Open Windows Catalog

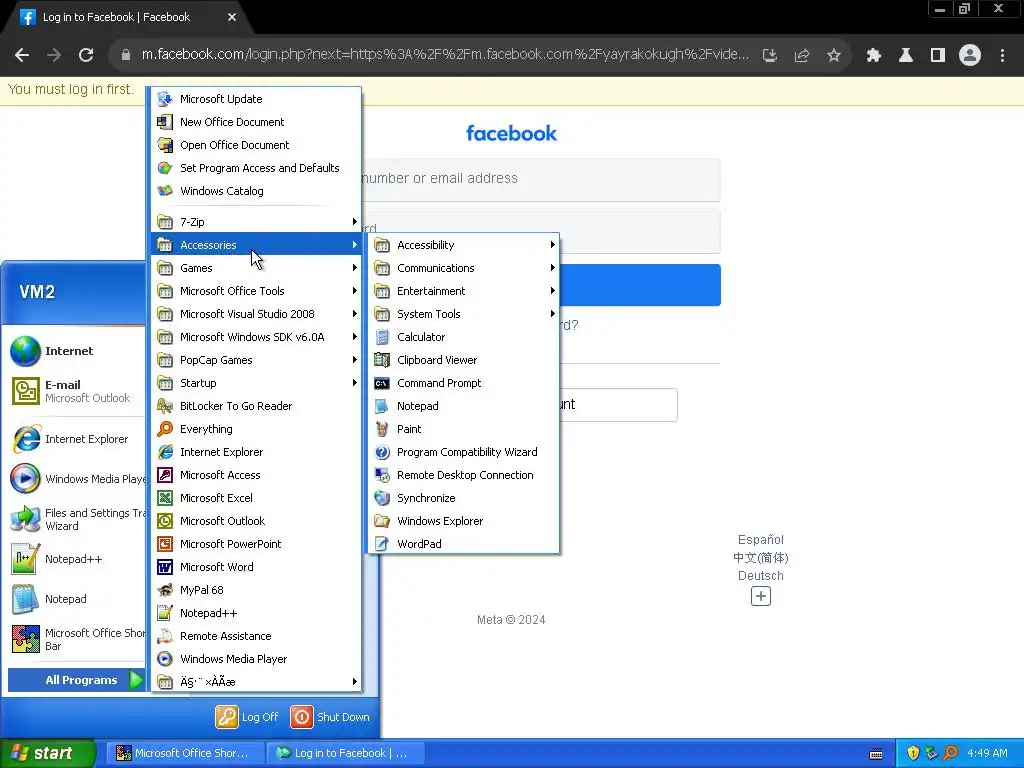click(256, 191)
